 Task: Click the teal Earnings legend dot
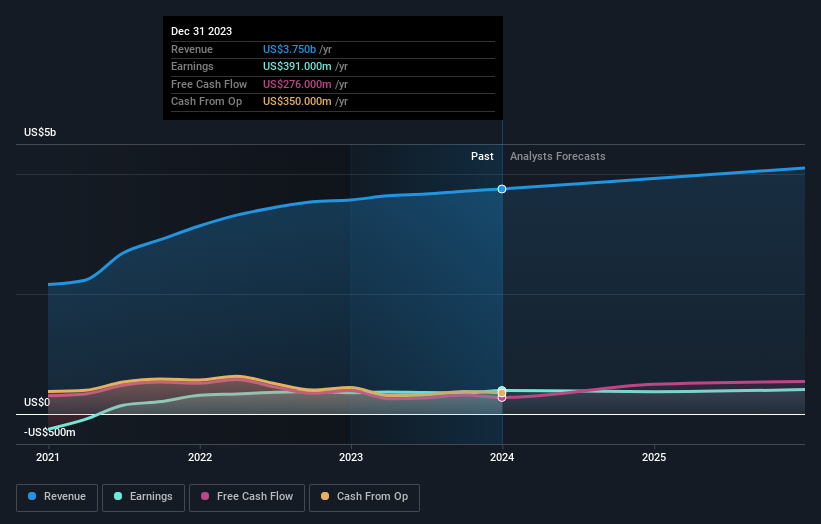pos(118,496)
